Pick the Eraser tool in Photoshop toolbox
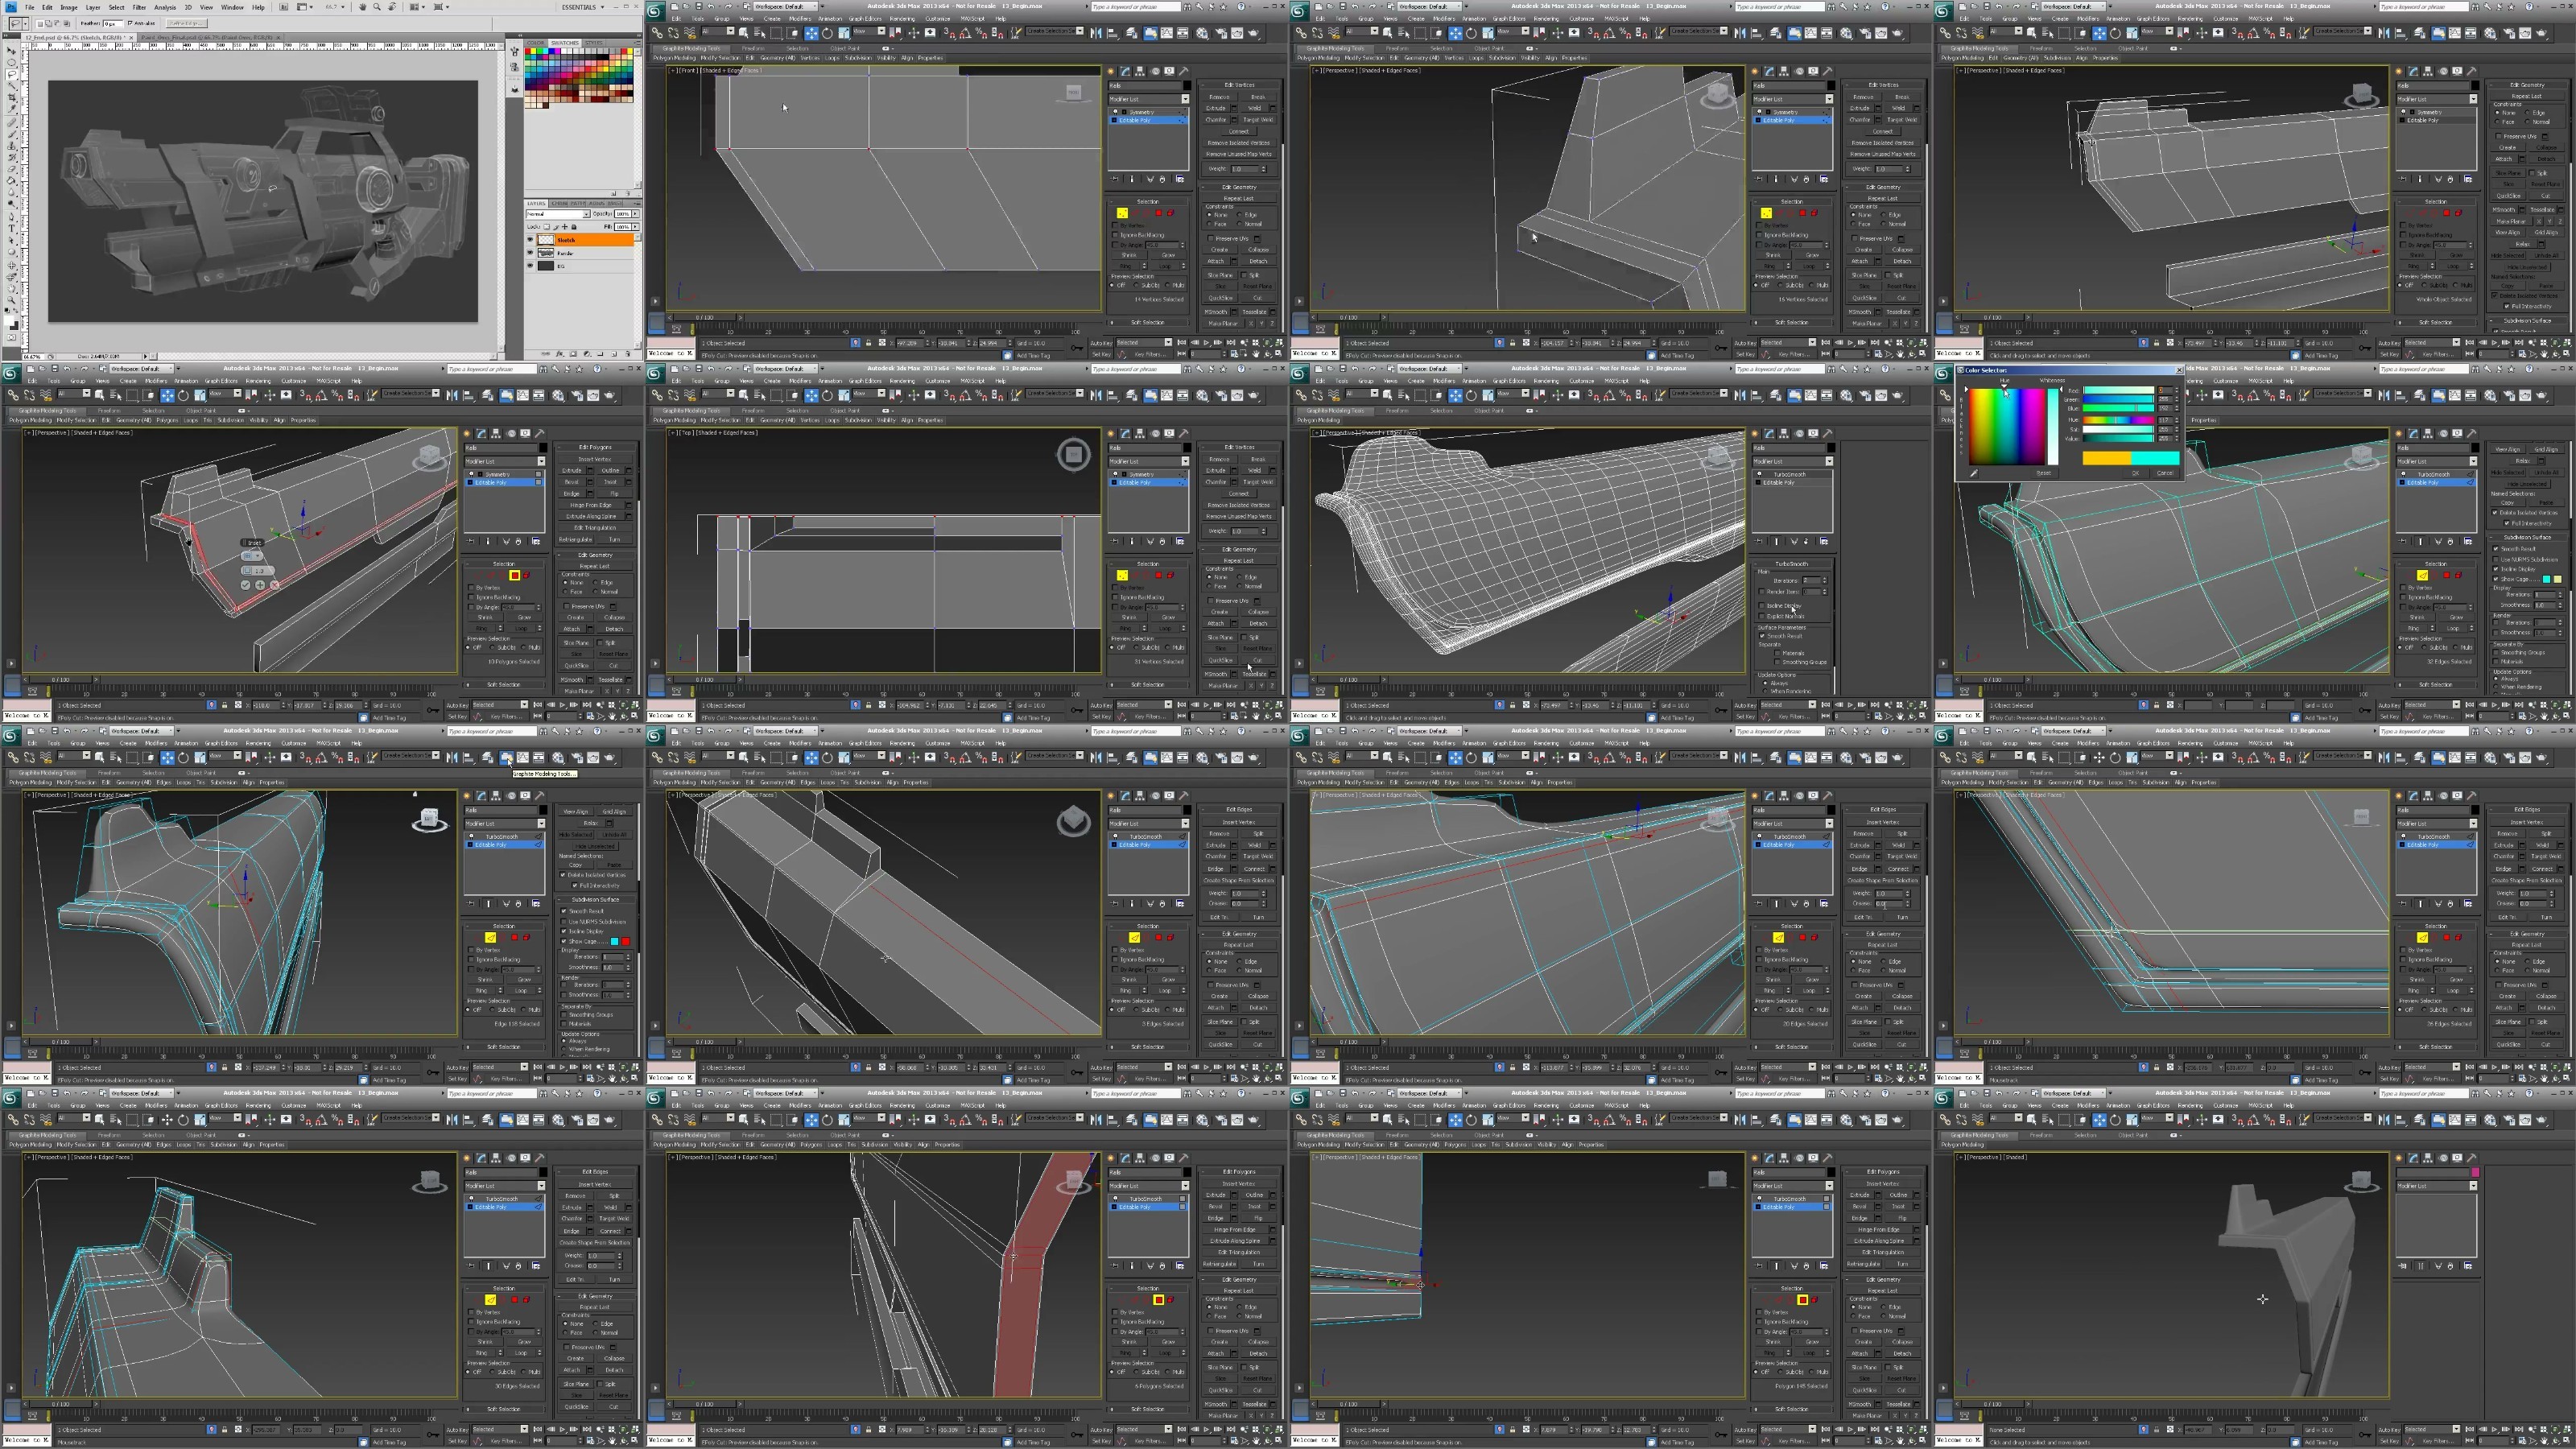The height and width of the screenshot is (1449, 2576). point(12,169)
